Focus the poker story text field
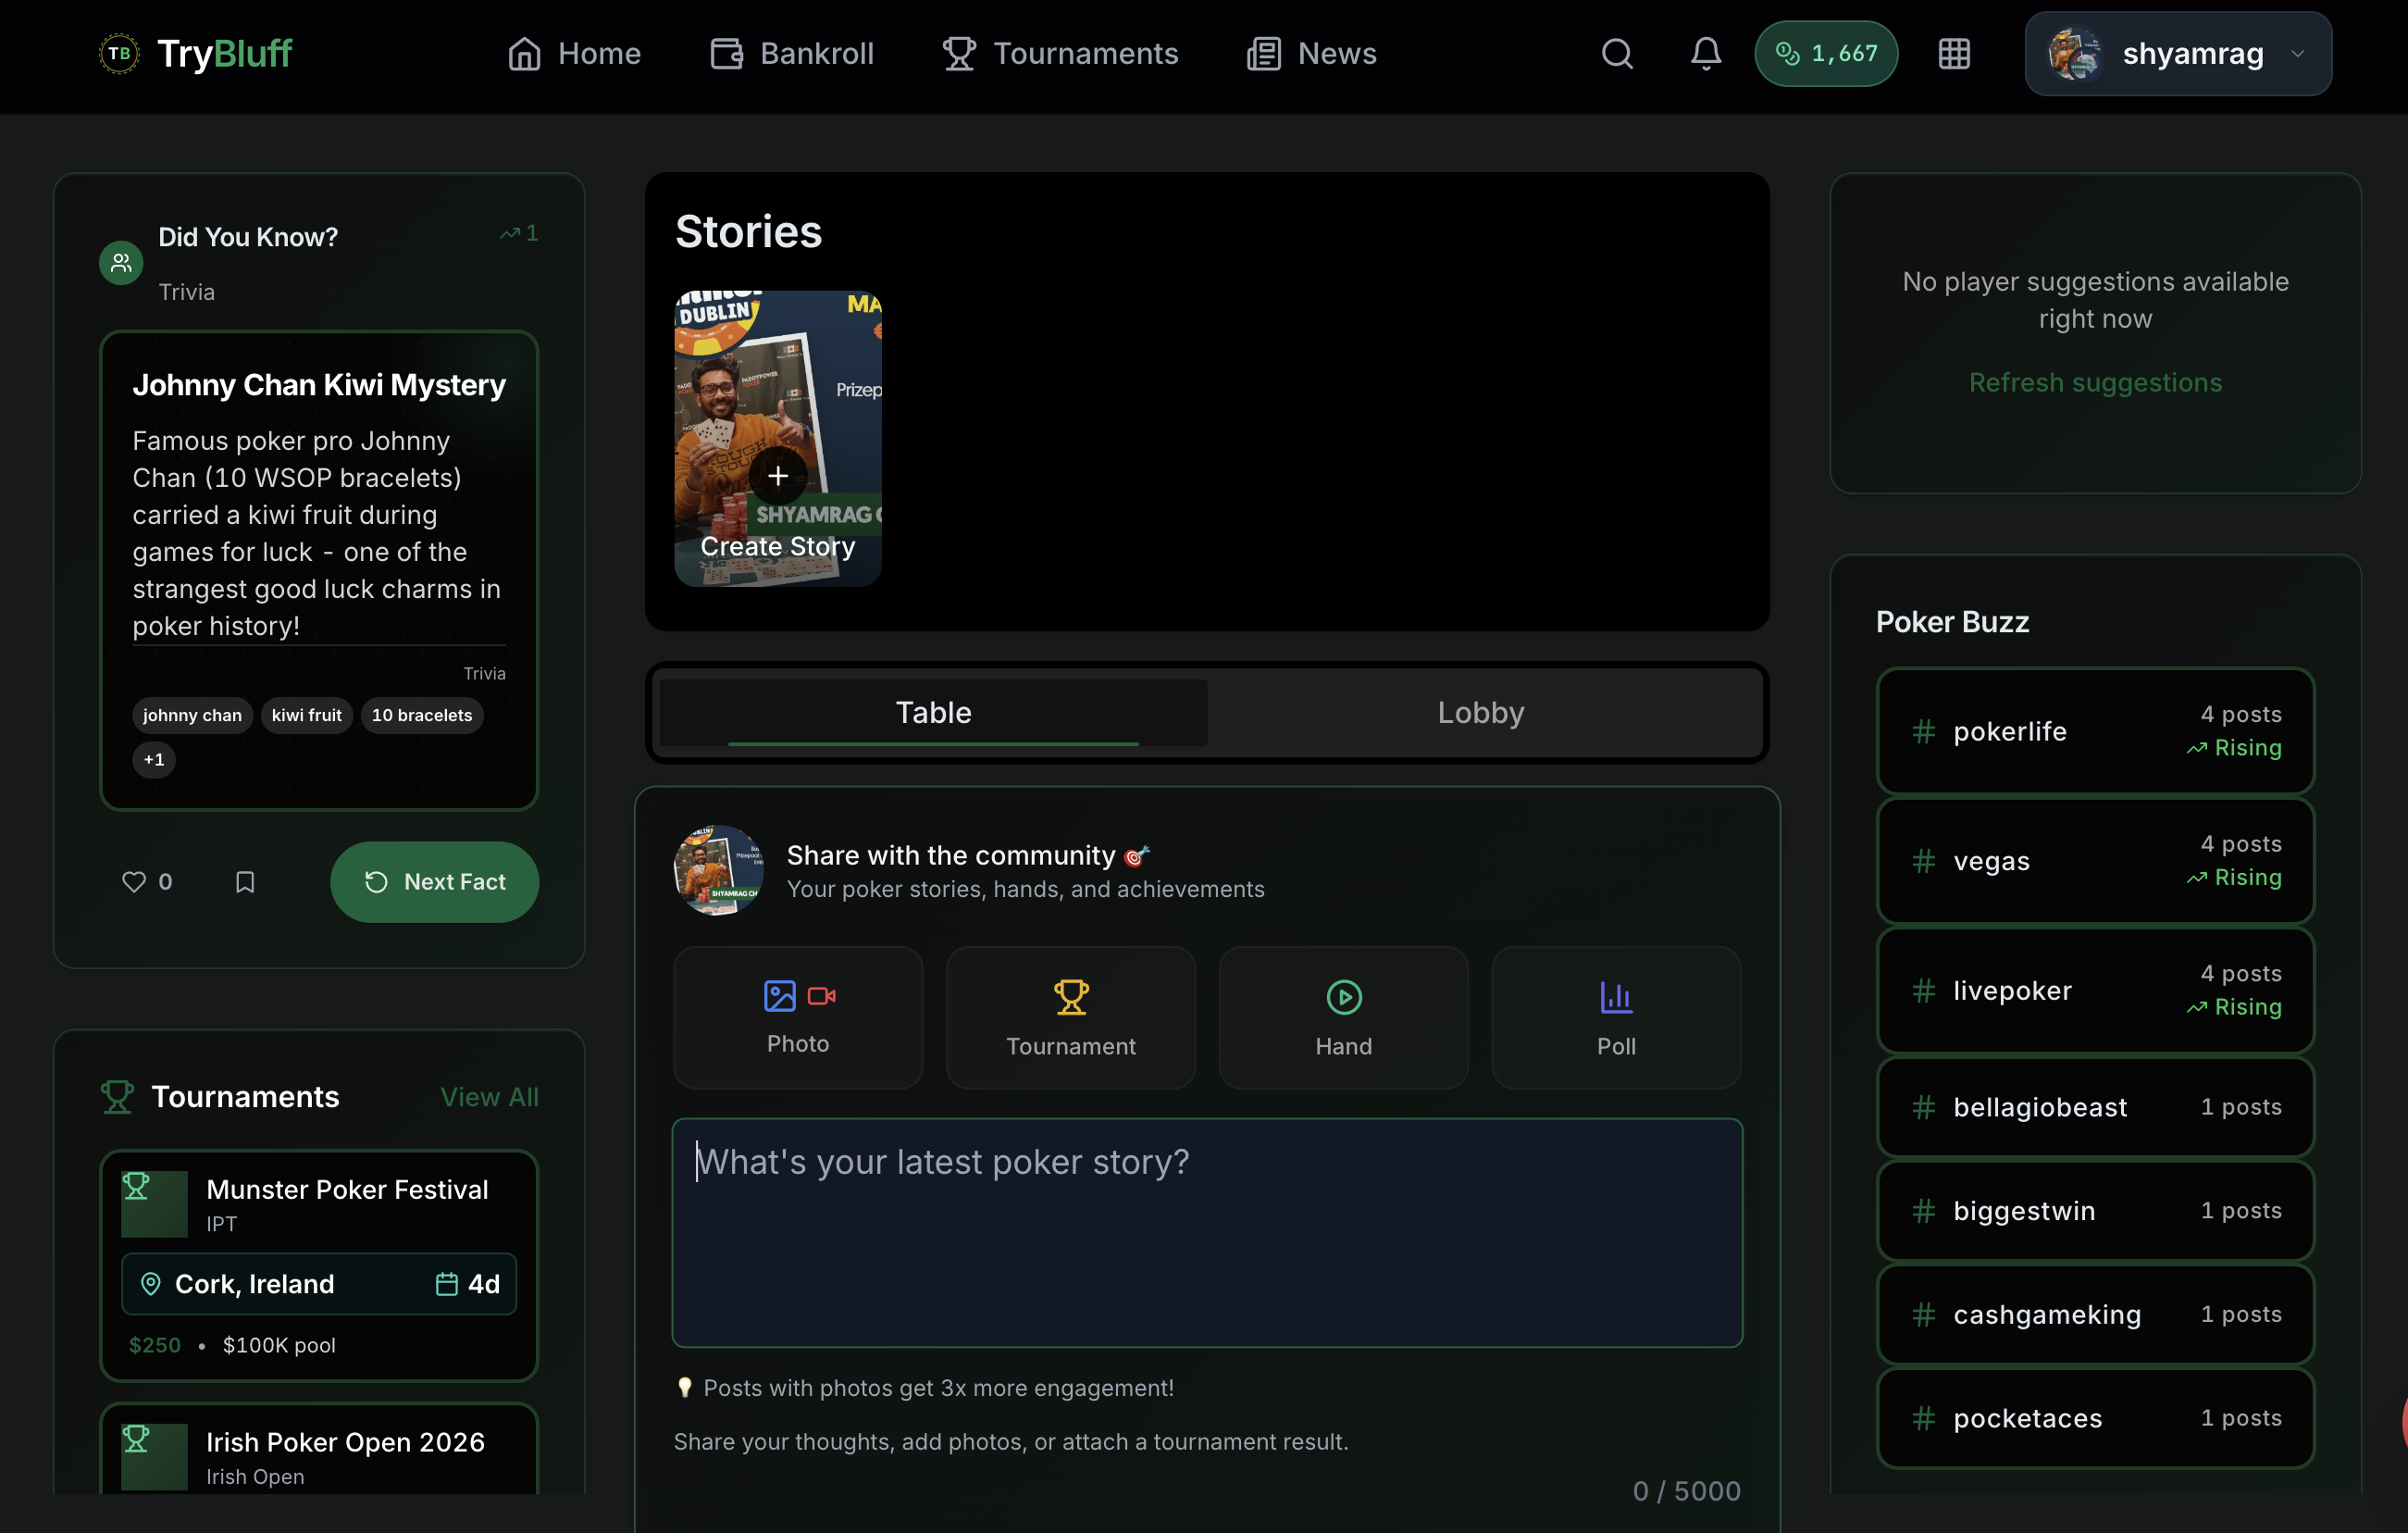Screen dimensions: 2408x1533 click(1206, 1232)
